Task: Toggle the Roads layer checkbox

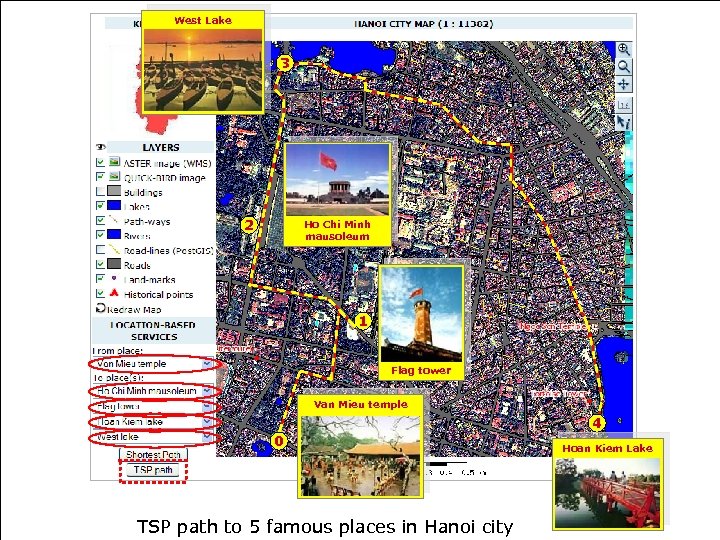Action: click(x=100, y=264)
